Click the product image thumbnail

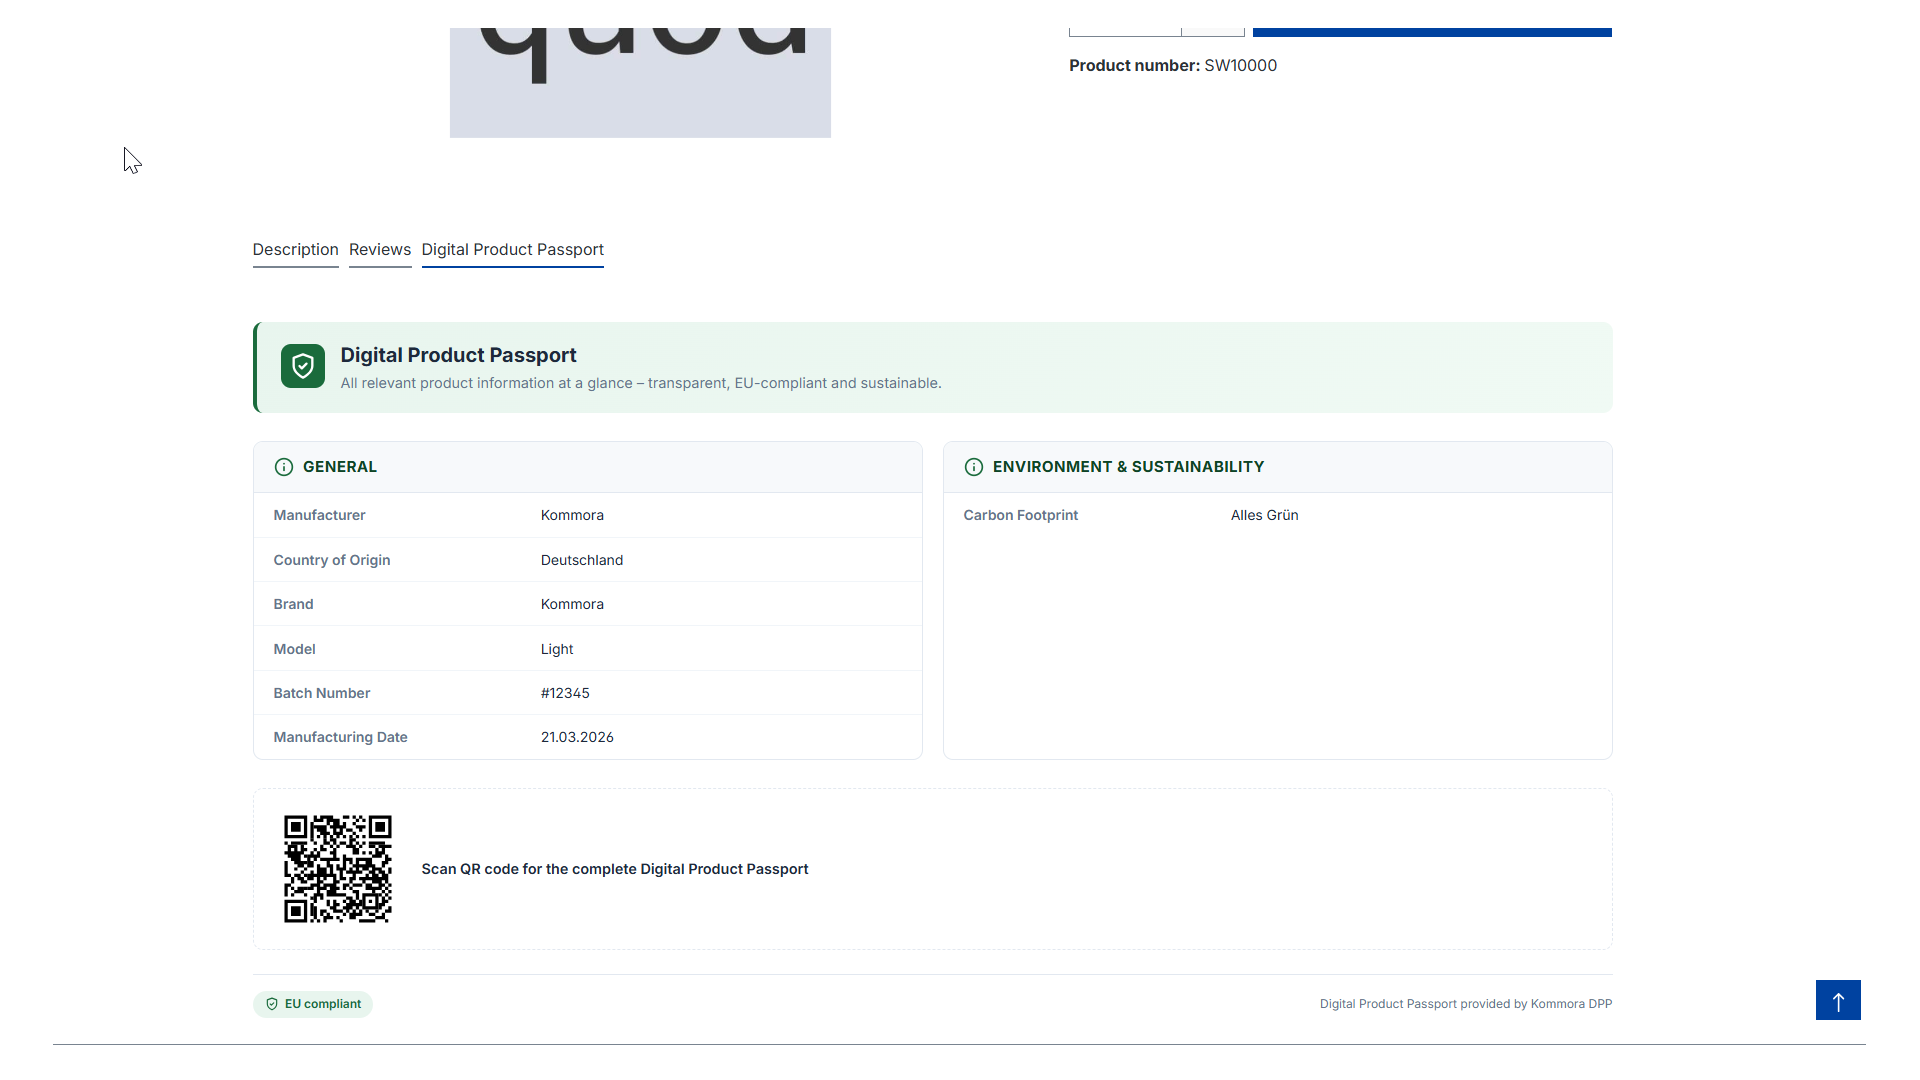tap(640, 83)
